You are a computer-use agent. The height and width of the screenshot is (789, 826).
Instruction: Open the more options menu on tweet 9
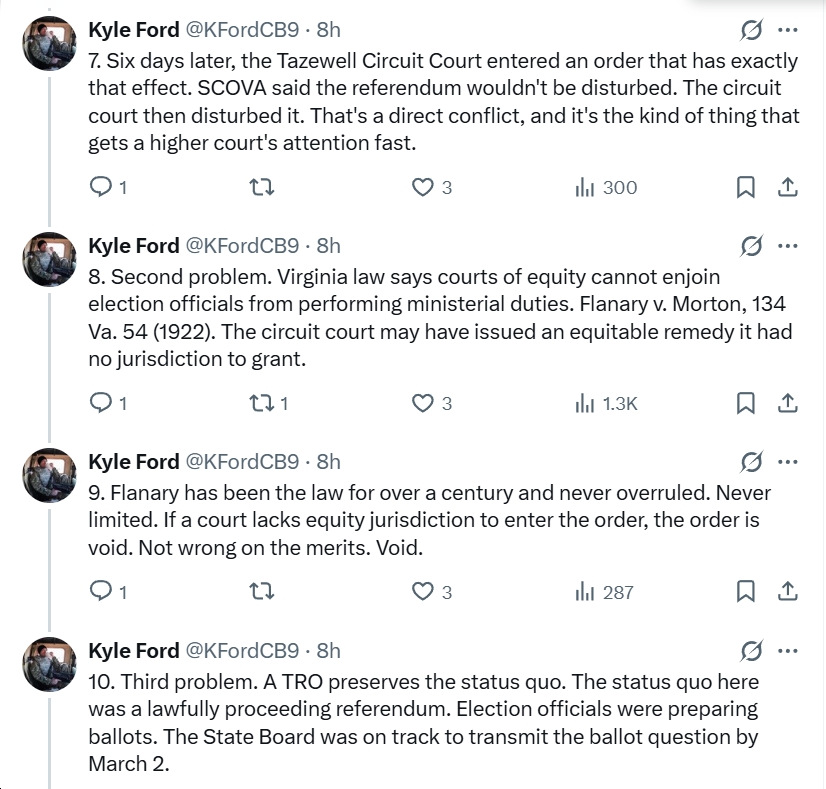(x=789, y=462)
